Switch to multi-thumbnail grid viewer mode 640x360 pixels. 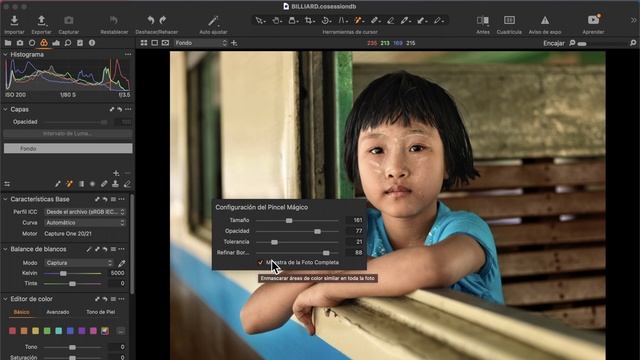[144, 43]
